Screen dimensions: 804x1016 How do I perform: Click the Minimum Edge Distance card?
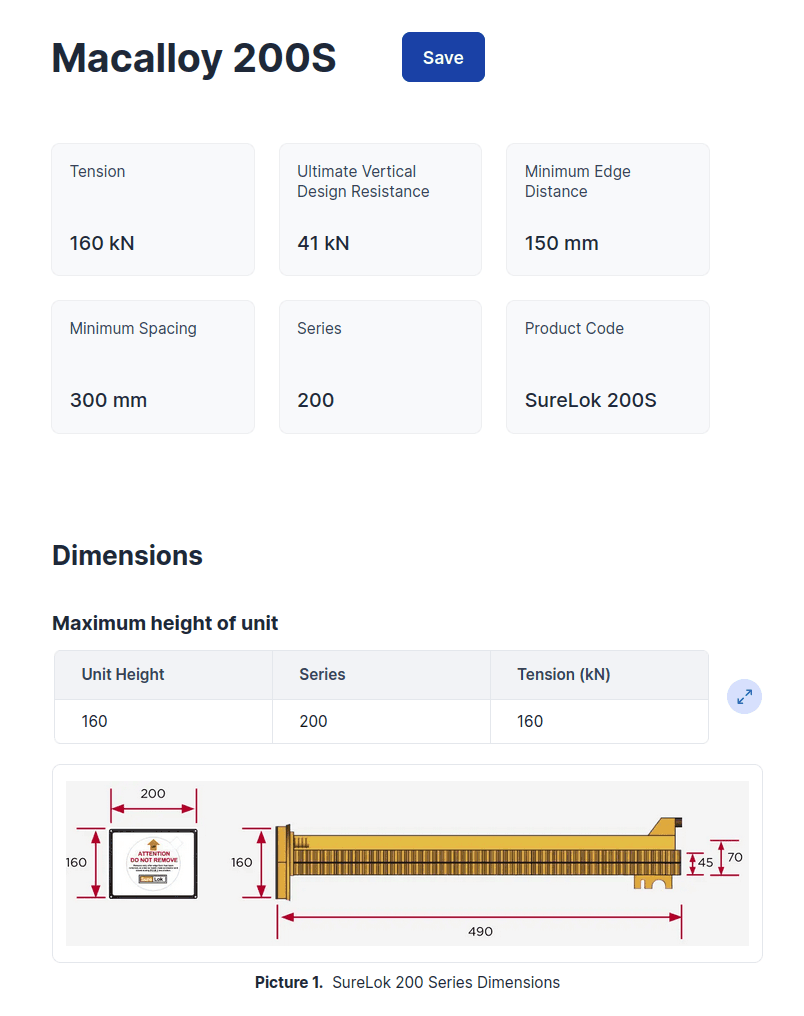coord(608,209)
